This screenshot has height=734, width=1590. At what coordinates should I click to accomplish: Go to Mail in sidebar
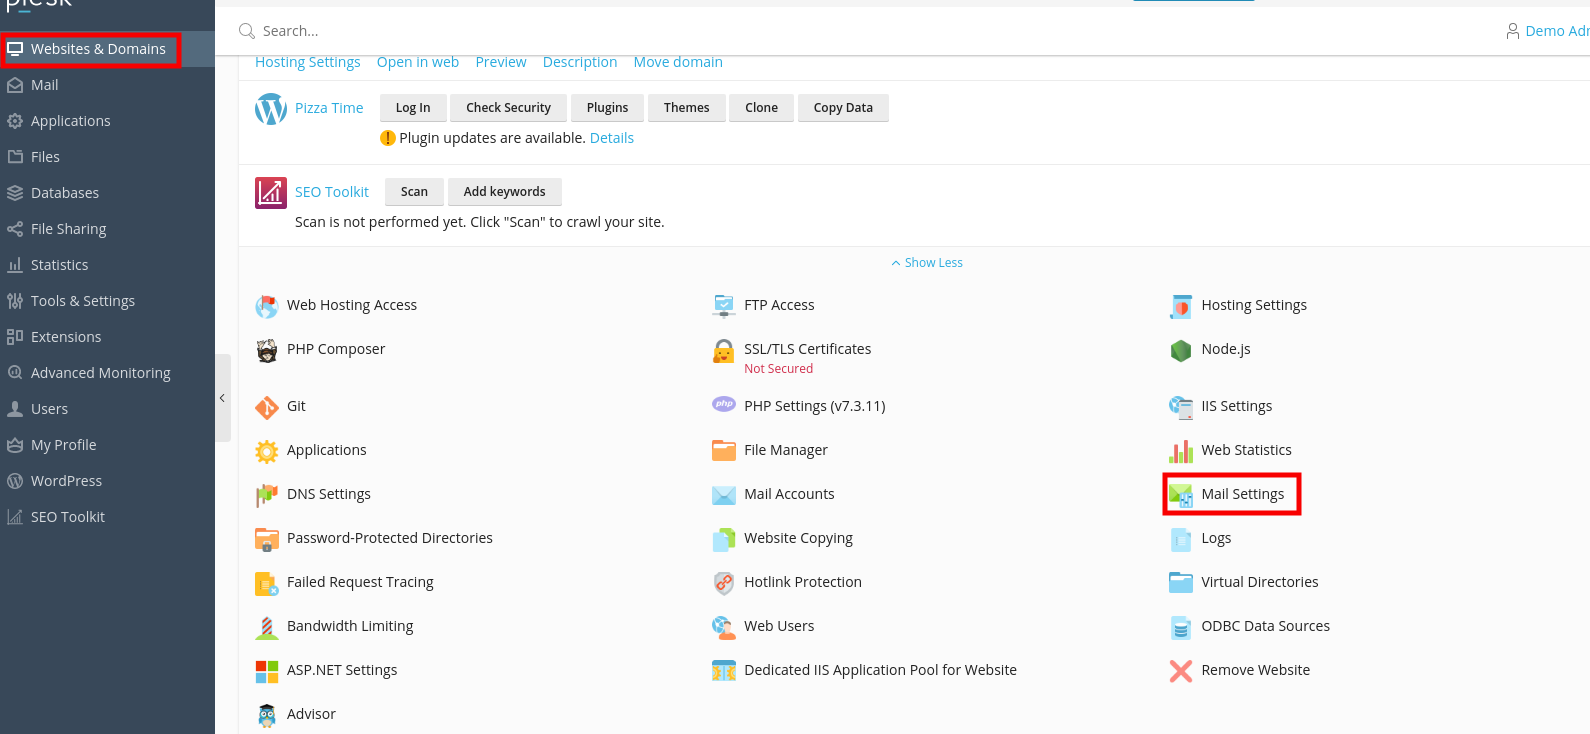point(107,85)
